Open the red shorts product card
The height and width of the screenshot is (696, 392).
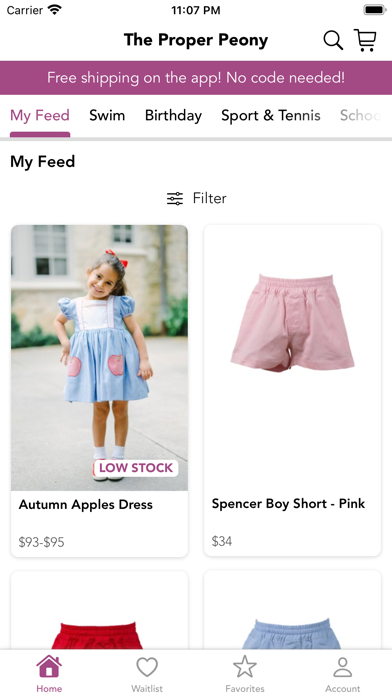99,610
